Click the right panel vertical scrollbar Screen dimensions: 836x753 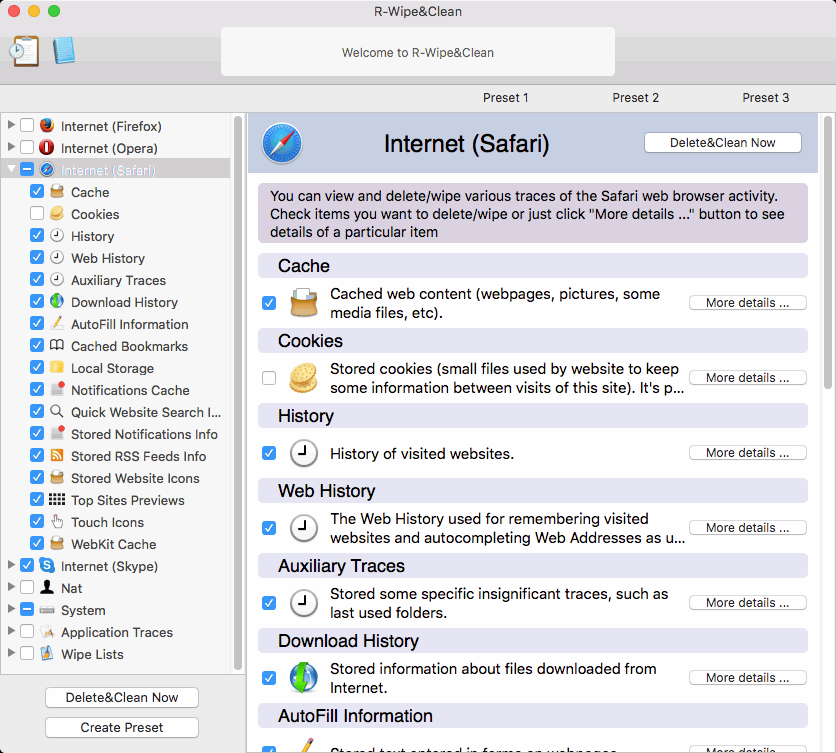point(827,252)
